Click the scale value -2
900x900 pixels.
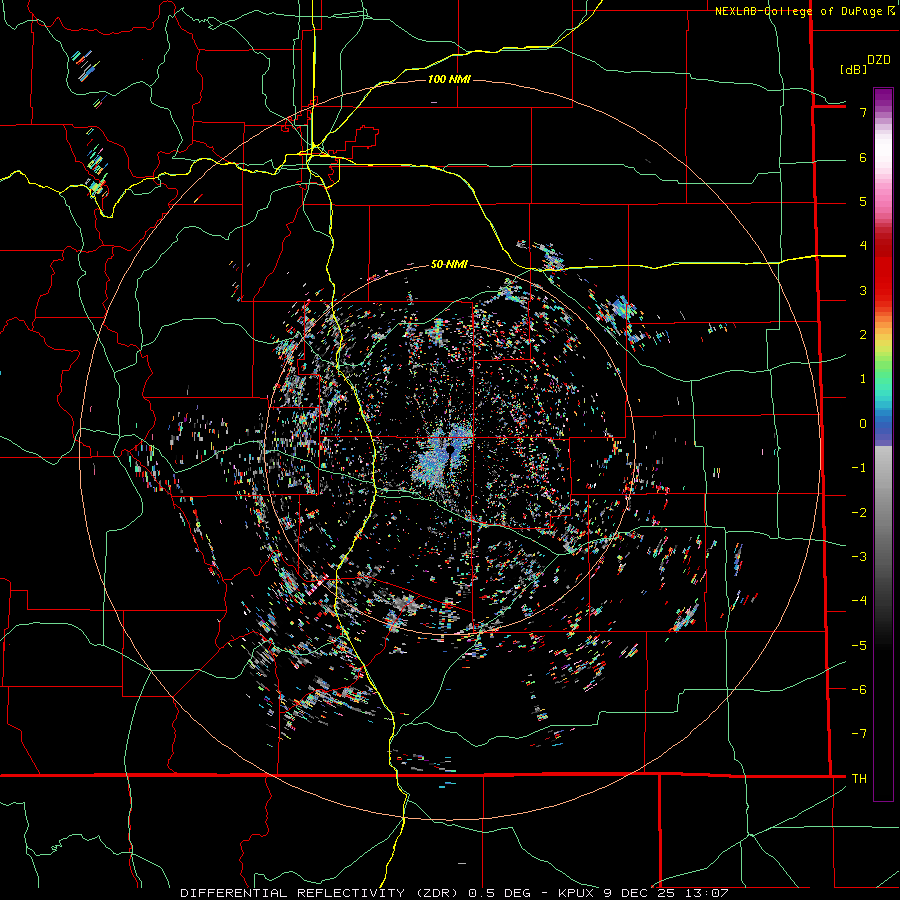click(x=859, y=512)
